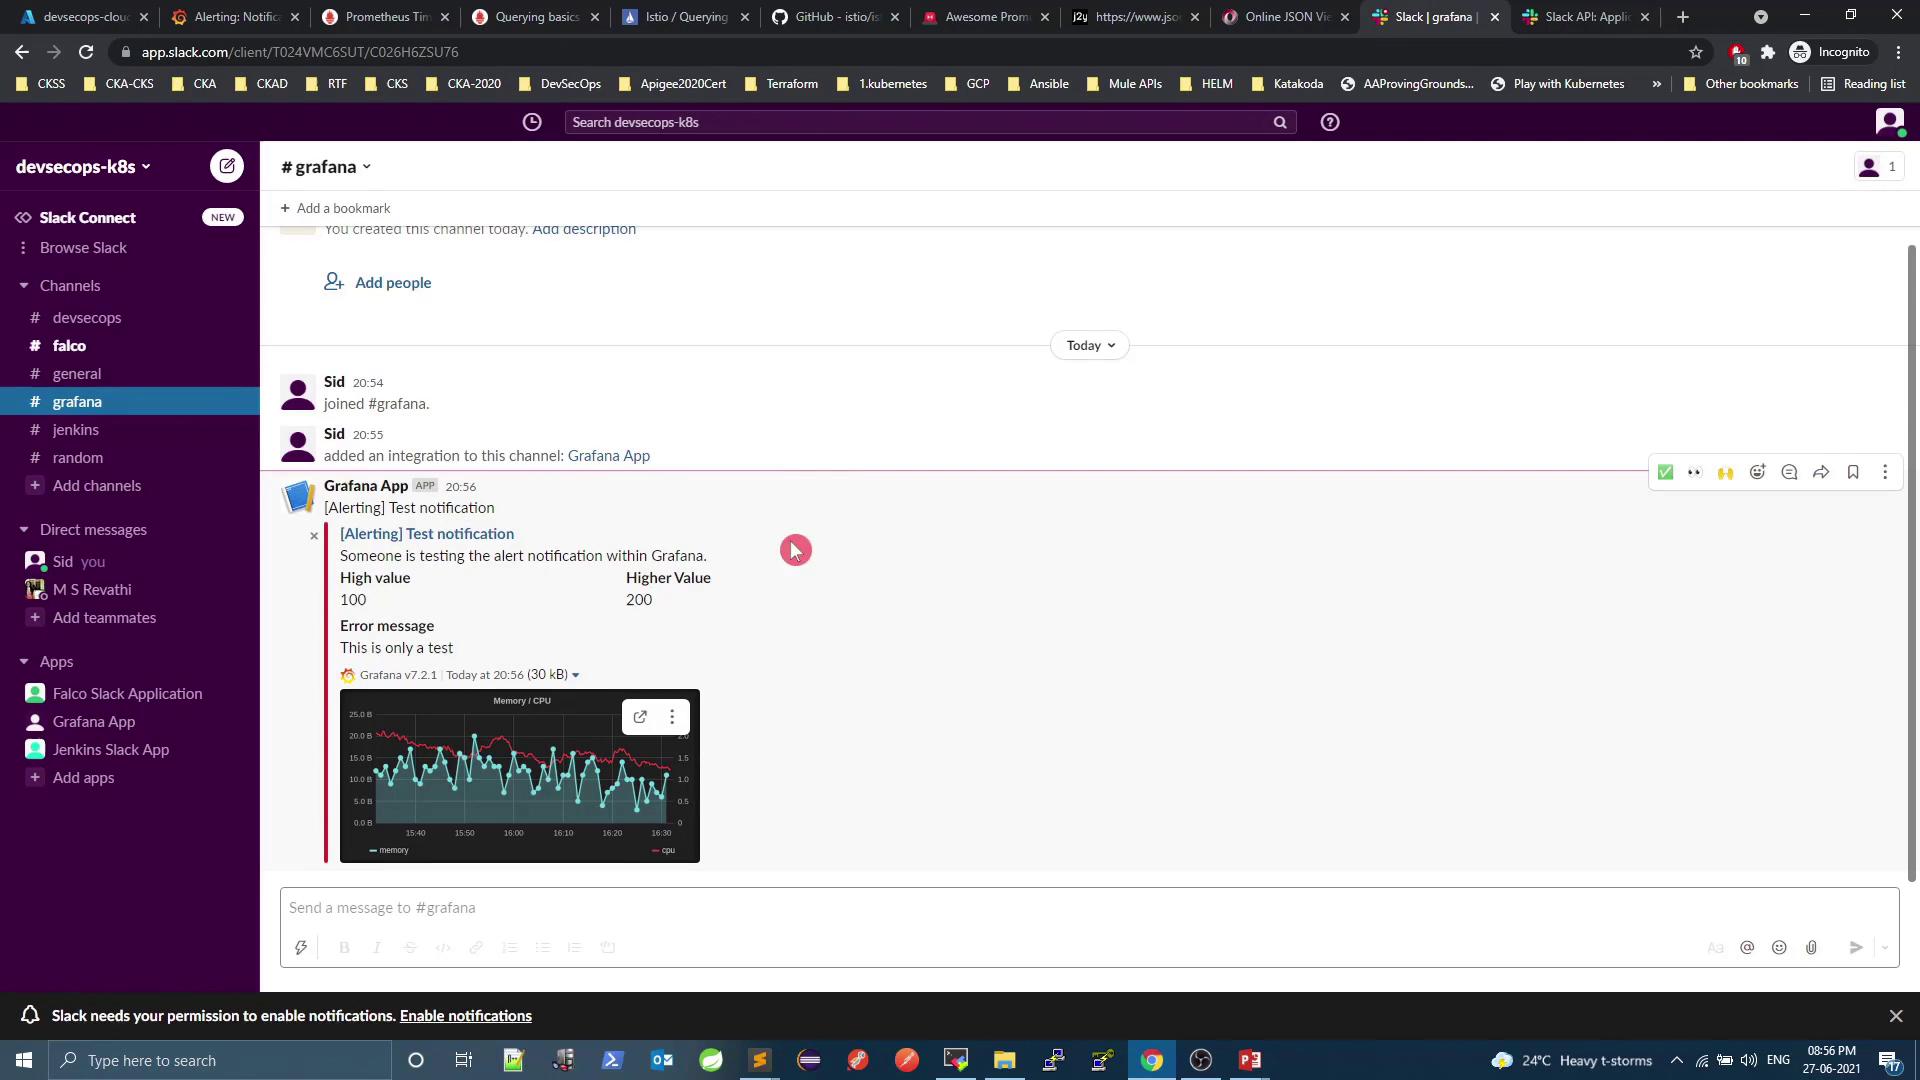React with the raised hands emoji

(1725, 472)
